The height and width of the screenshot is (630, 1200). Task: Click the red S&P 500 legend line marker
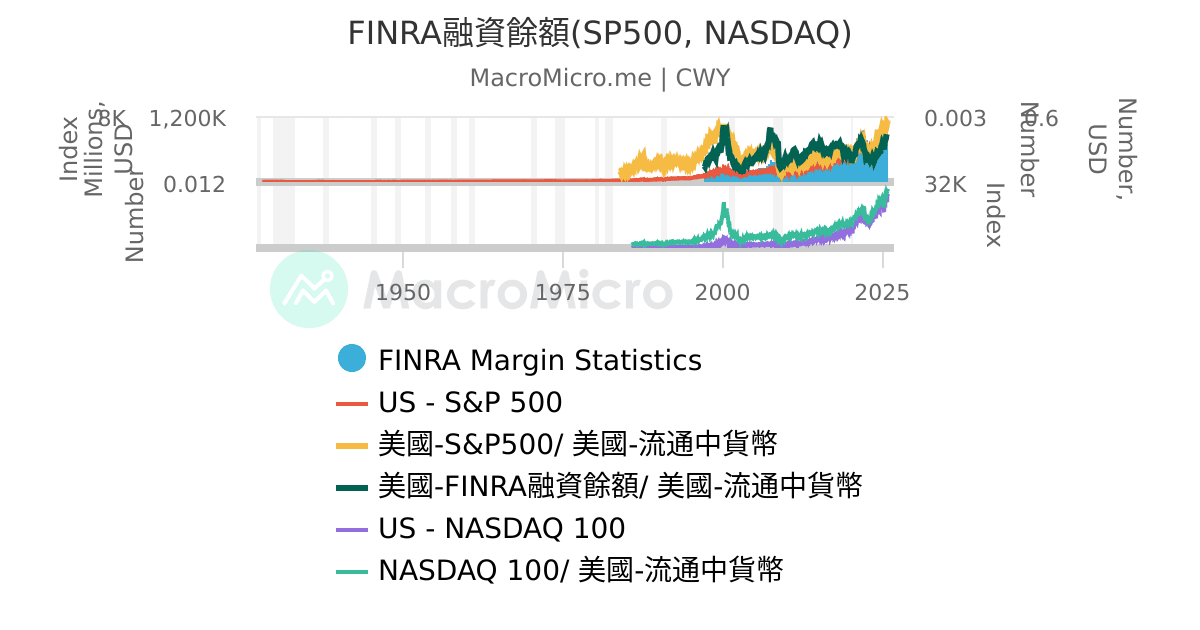click(352, 403)
